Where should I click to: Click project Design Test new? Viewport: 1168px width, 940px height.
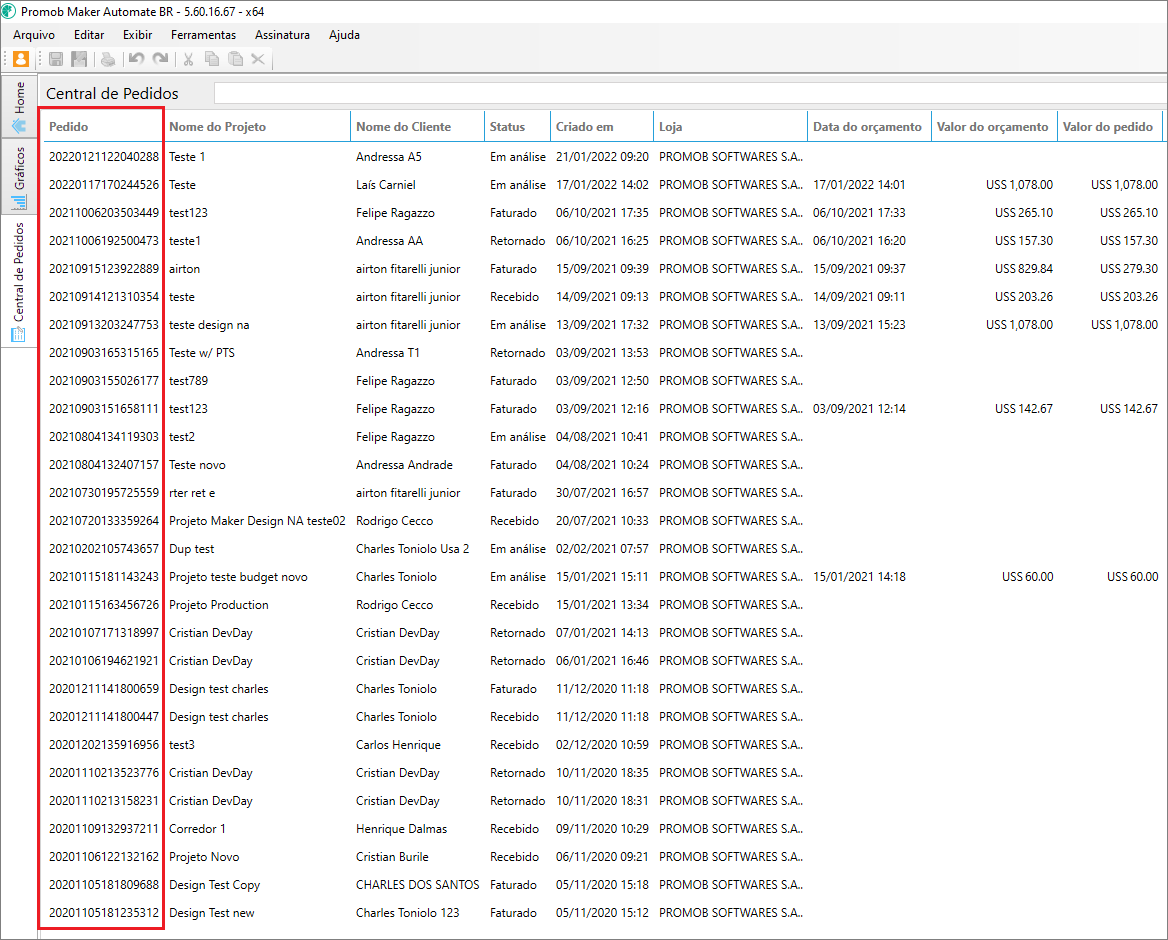coord(212,913)
